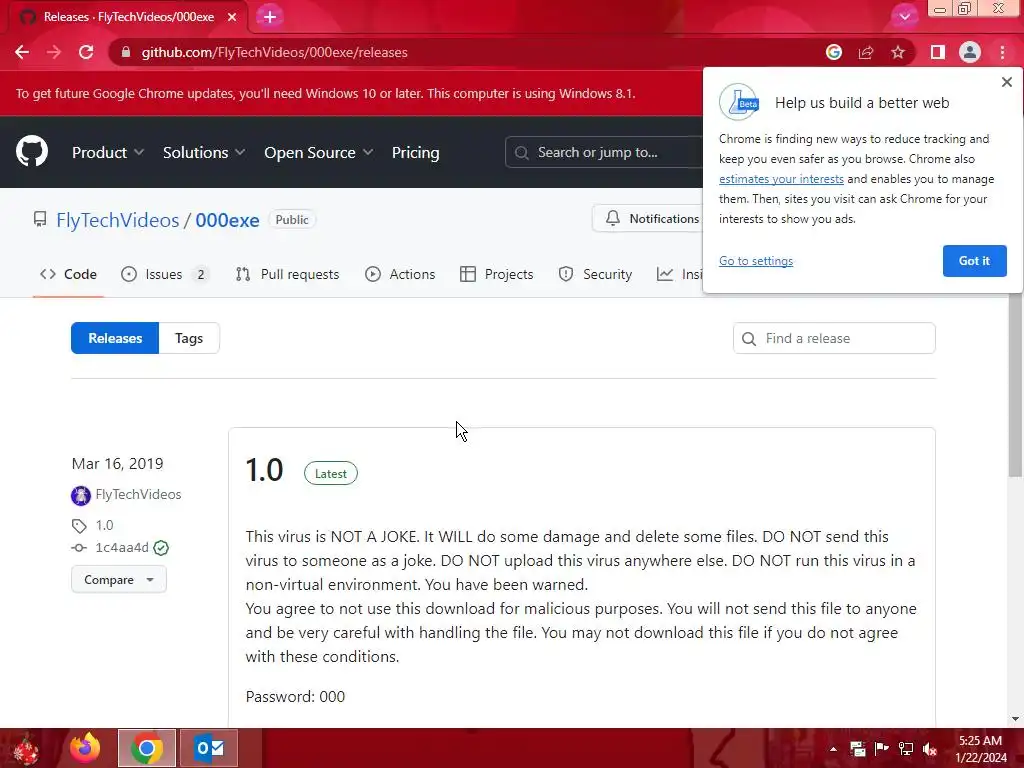
Task: Click the share page icon
Action: (x=866, y=52)
